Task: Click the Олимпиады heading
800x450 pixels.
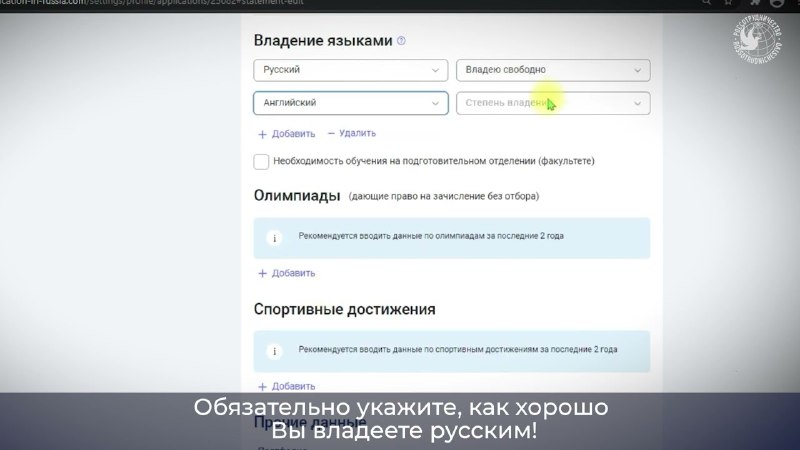Action: [297, 196]
